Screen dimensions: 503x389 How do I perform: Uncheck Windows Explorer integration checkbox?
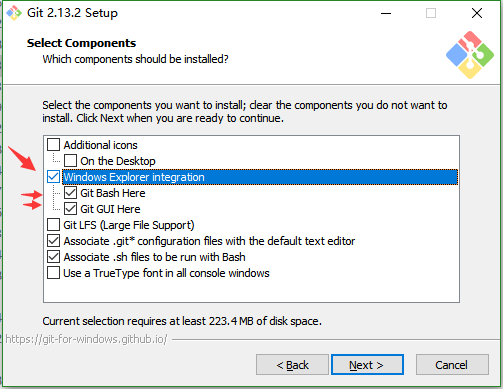click(x=54, y=177)
